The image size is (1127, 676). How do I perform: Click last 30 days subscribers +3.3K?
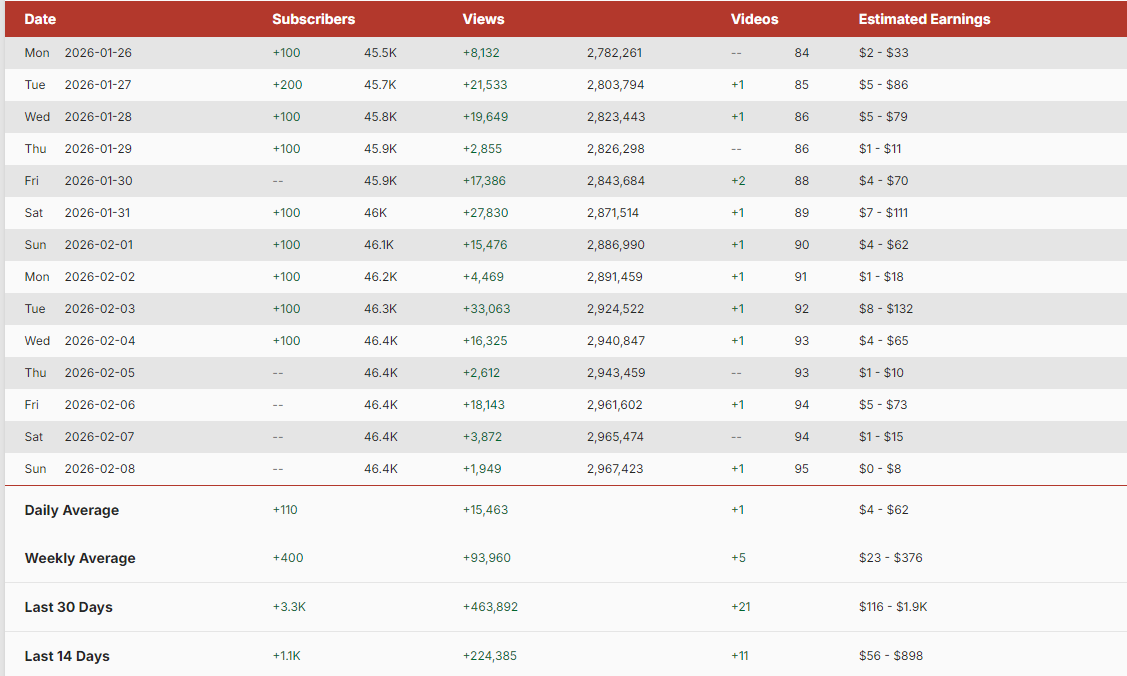point(289,606)
